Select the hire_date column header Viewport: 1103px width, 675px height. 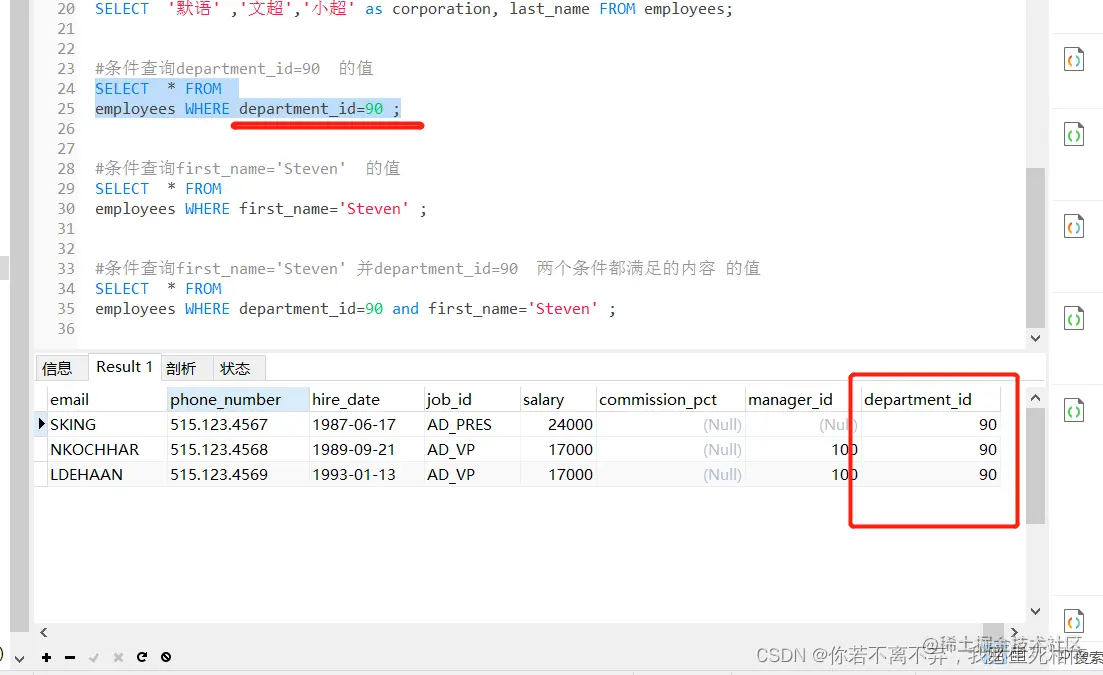coord(366,399)
